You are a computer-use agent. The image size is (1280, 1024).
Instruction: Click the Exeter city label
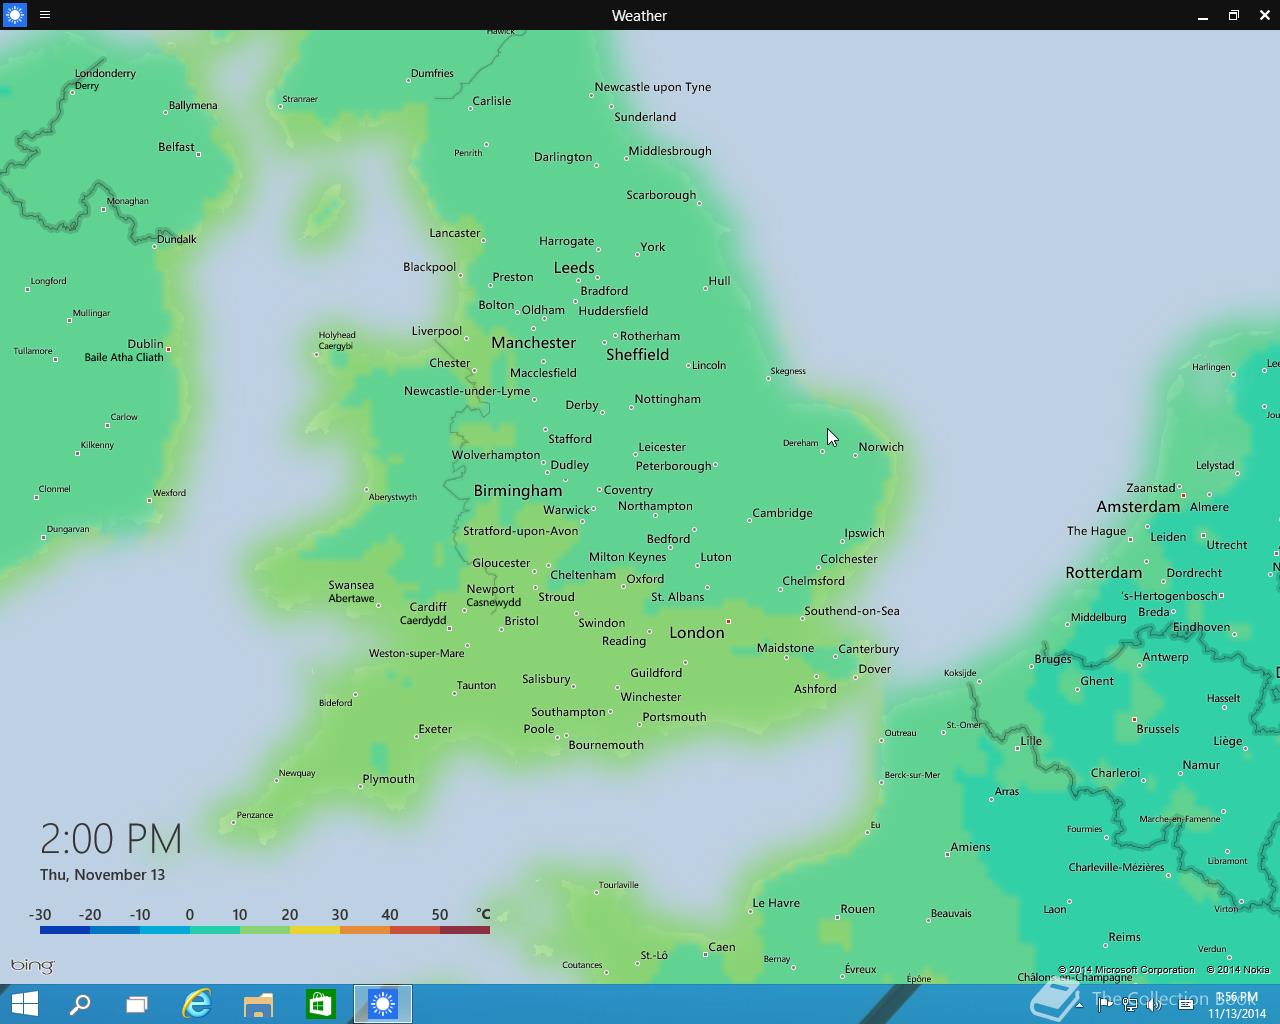click(x=435, y=729)
